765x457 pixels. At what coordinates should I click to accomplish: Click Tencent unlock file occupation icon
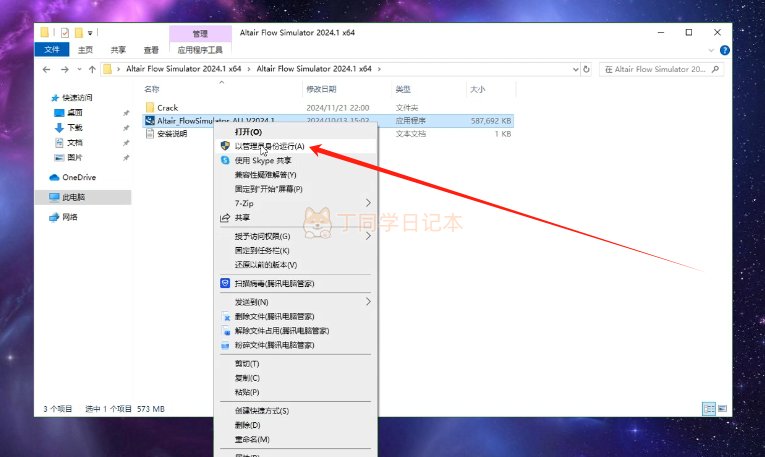[226, 331]
